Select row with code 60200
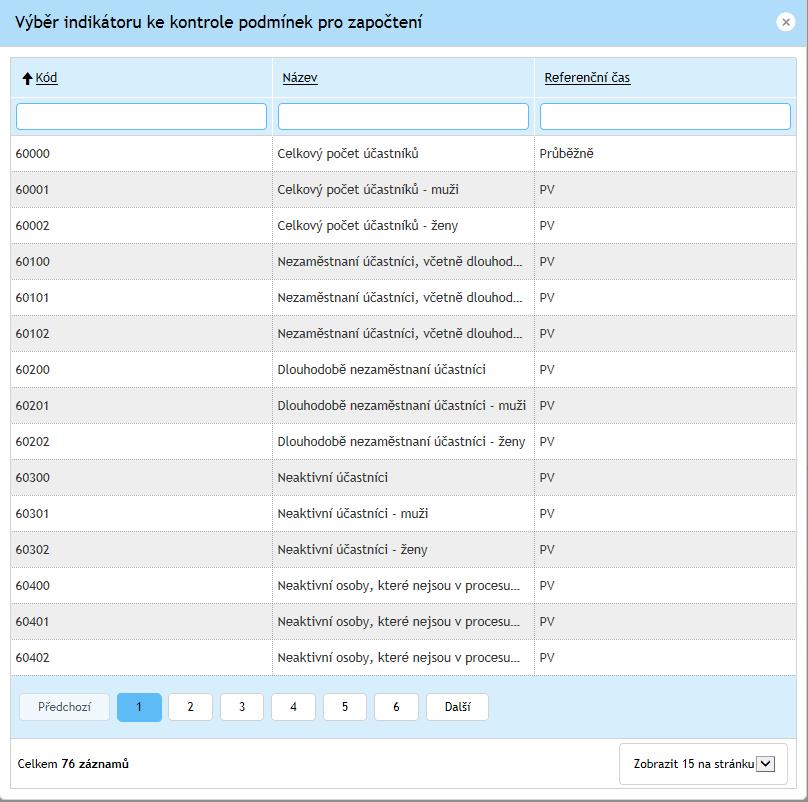Screen dimensions: 808x802 pos(403,370)
